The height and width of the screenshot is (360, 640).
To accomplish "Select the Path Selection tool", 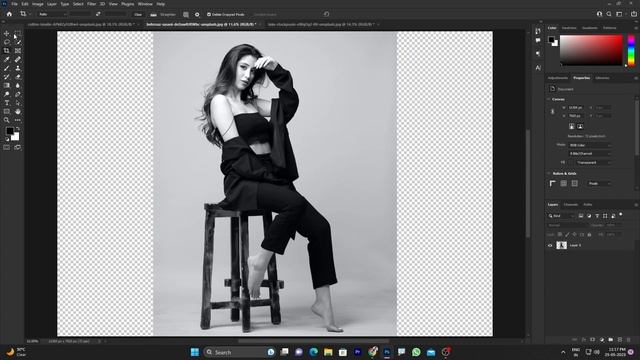I will pos(18,103).
